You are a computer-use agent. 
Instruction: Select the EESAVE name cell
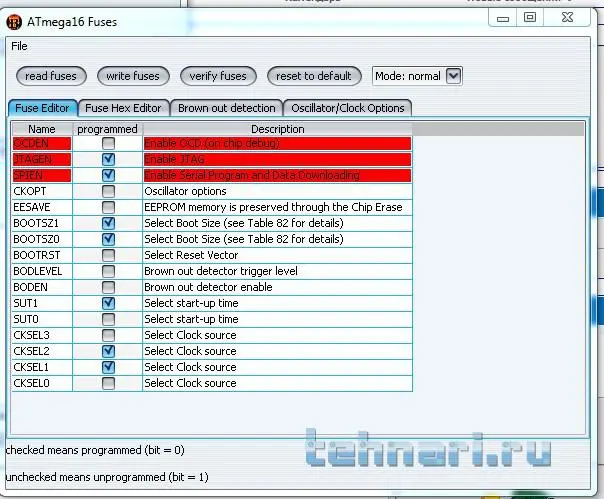pos(42,207)
